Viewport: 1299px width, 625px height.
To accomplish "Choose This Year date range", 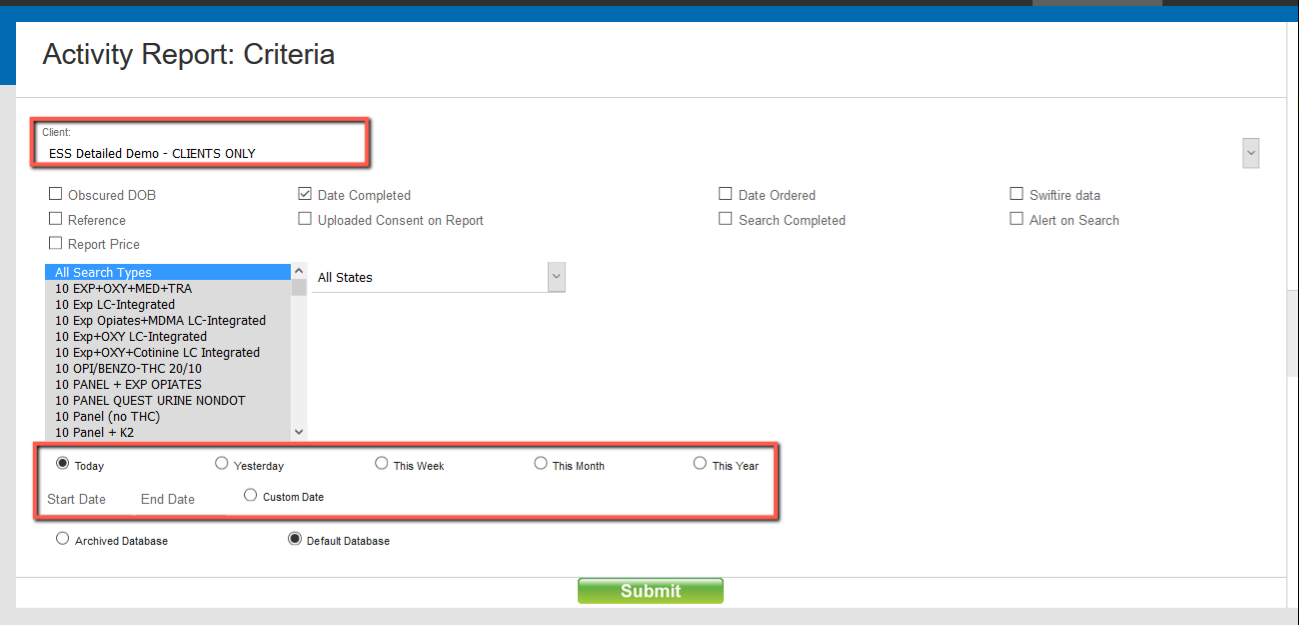I will pos(700,463).
